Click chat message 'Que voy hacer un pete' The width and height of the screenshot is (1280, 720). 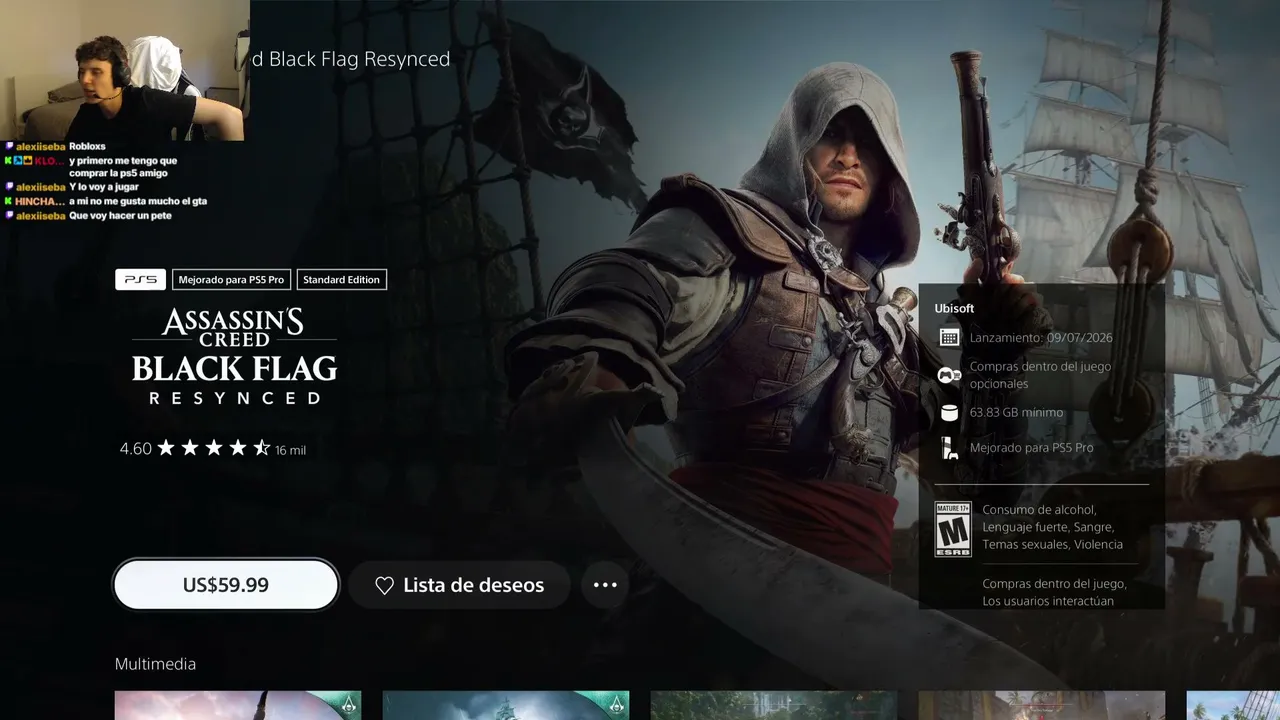121,216
